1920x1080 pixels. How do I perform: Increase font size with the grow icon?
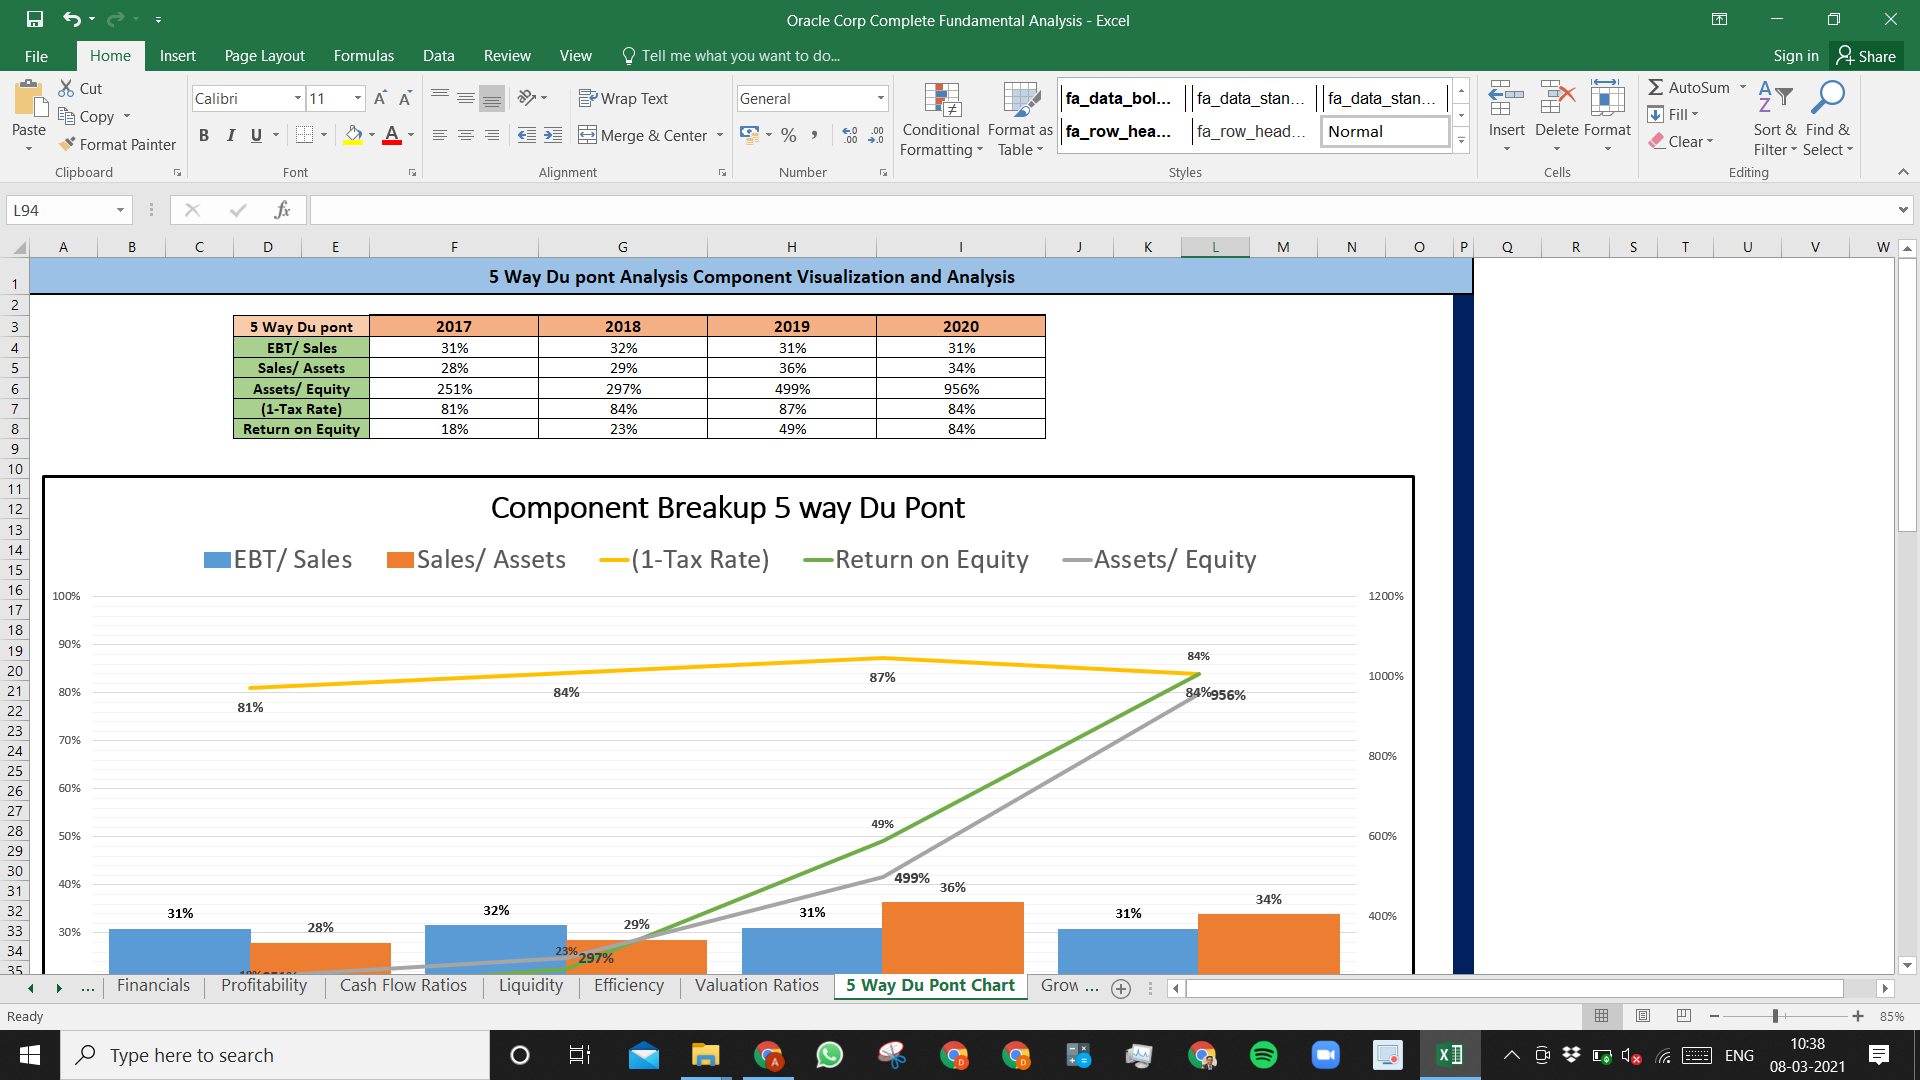[x=380, y=98]
